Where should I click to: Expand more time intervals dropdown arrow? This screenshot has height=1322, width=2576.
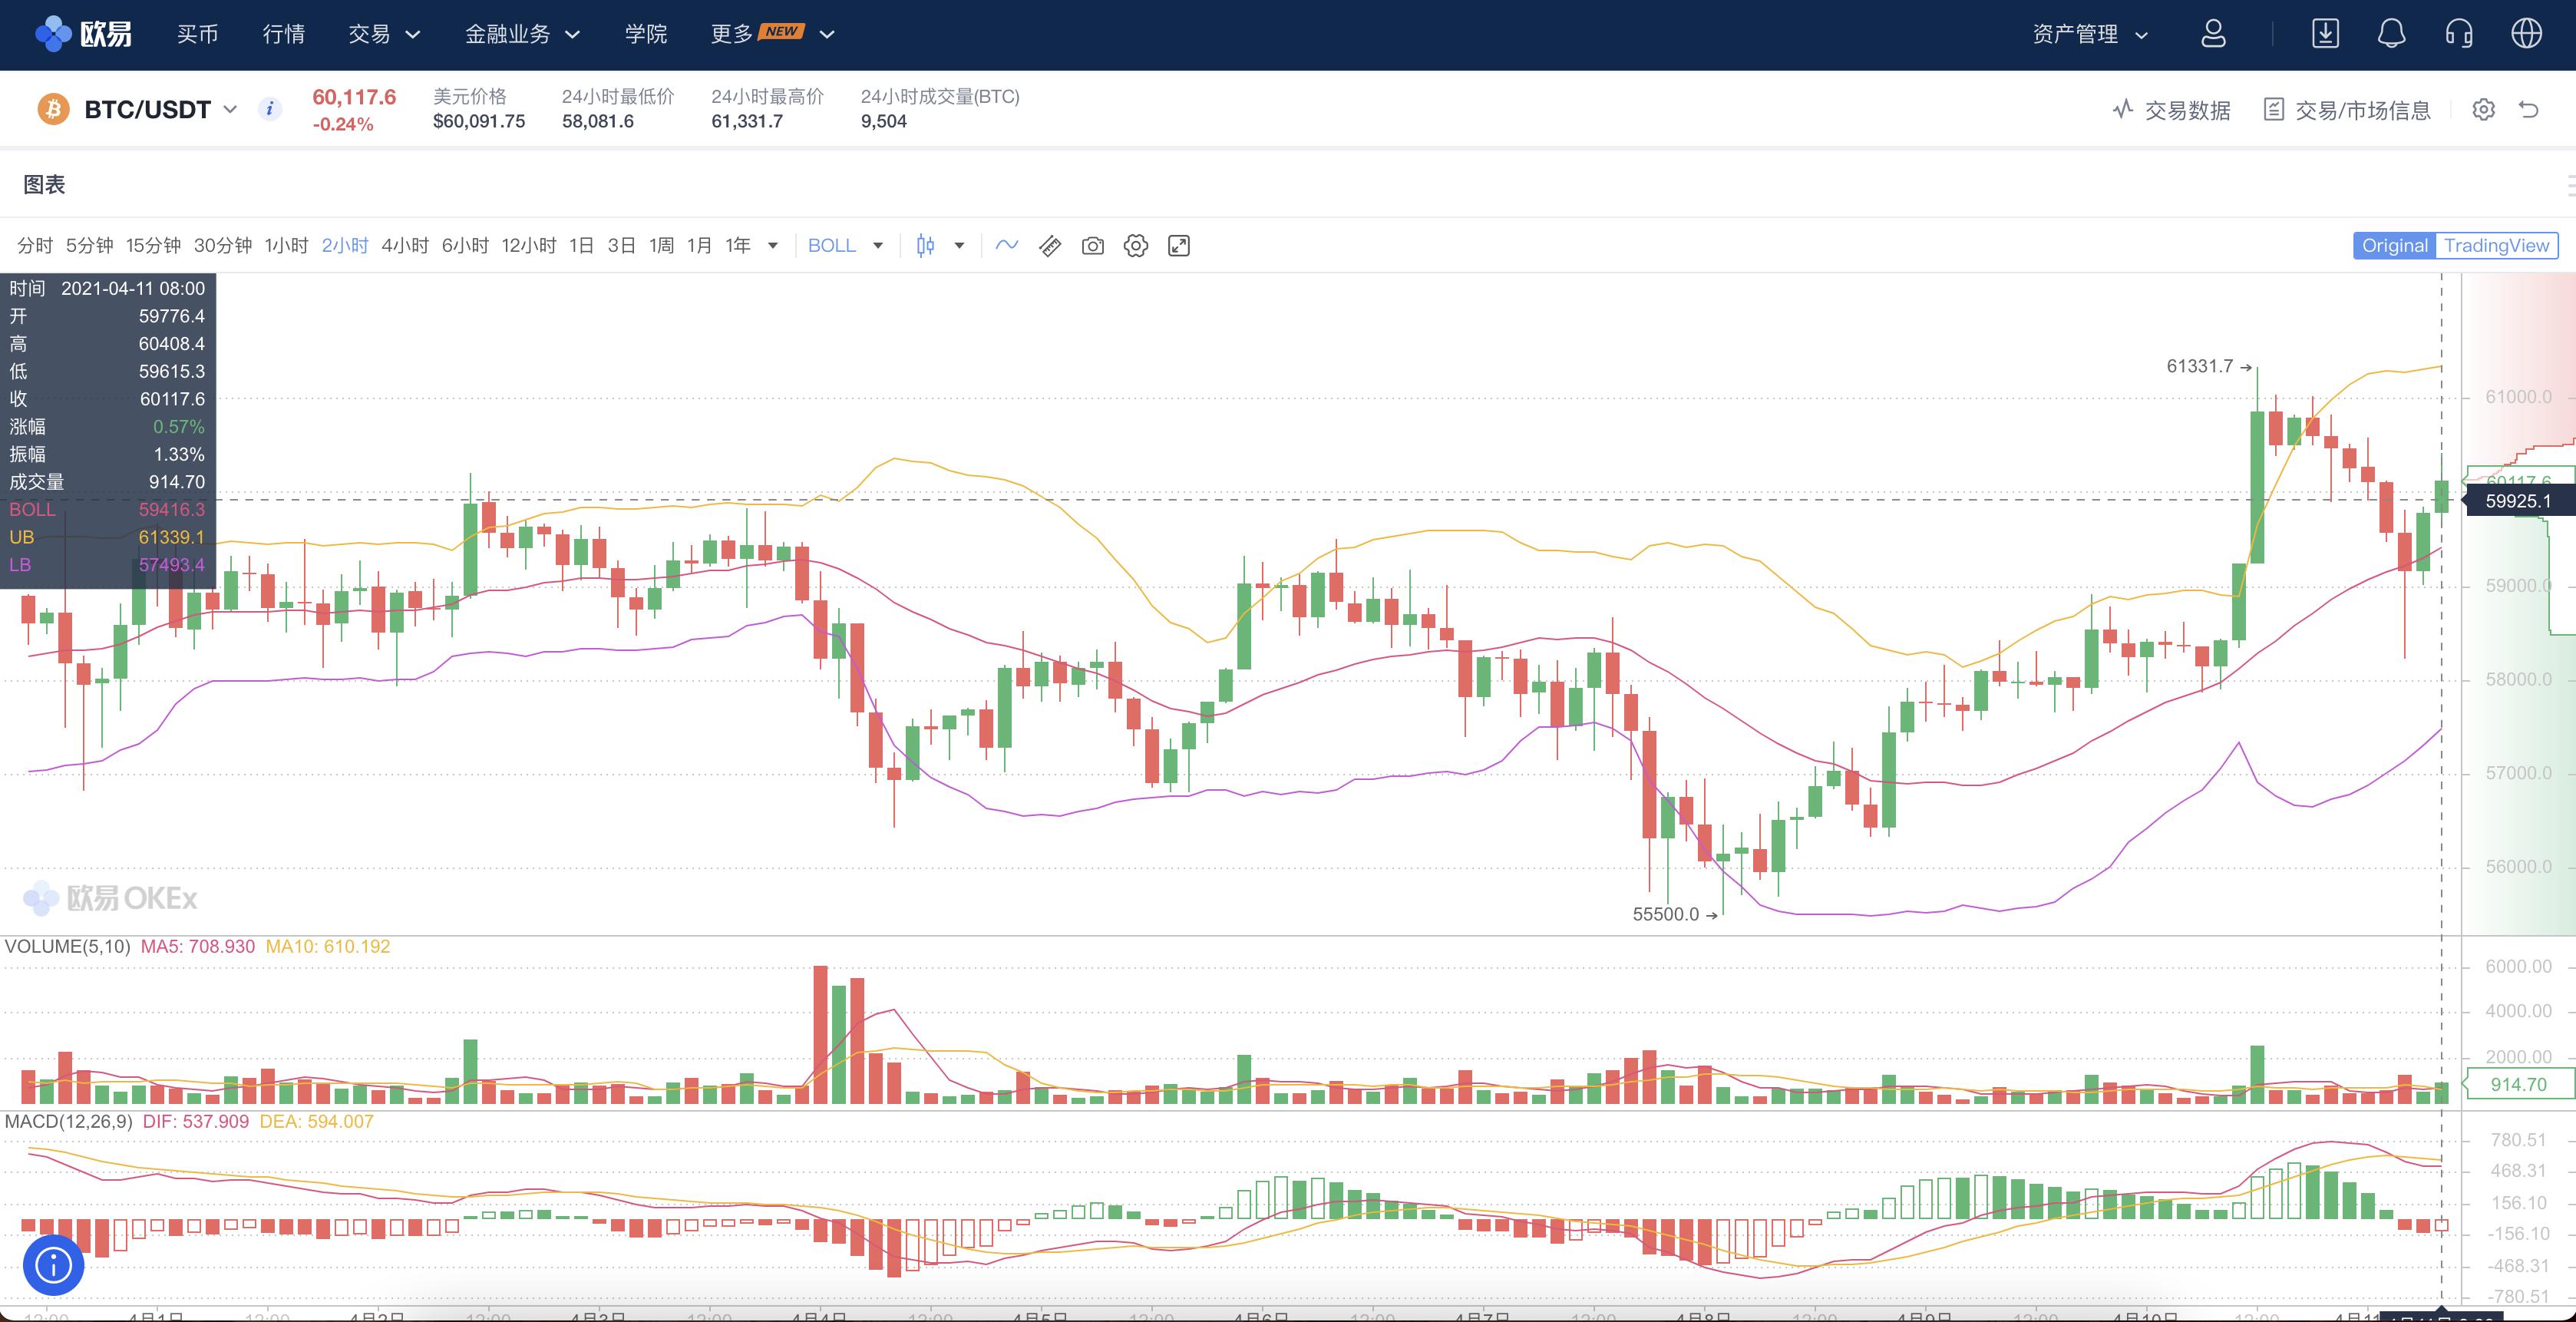pyautogui.click(x=772, y=246)
